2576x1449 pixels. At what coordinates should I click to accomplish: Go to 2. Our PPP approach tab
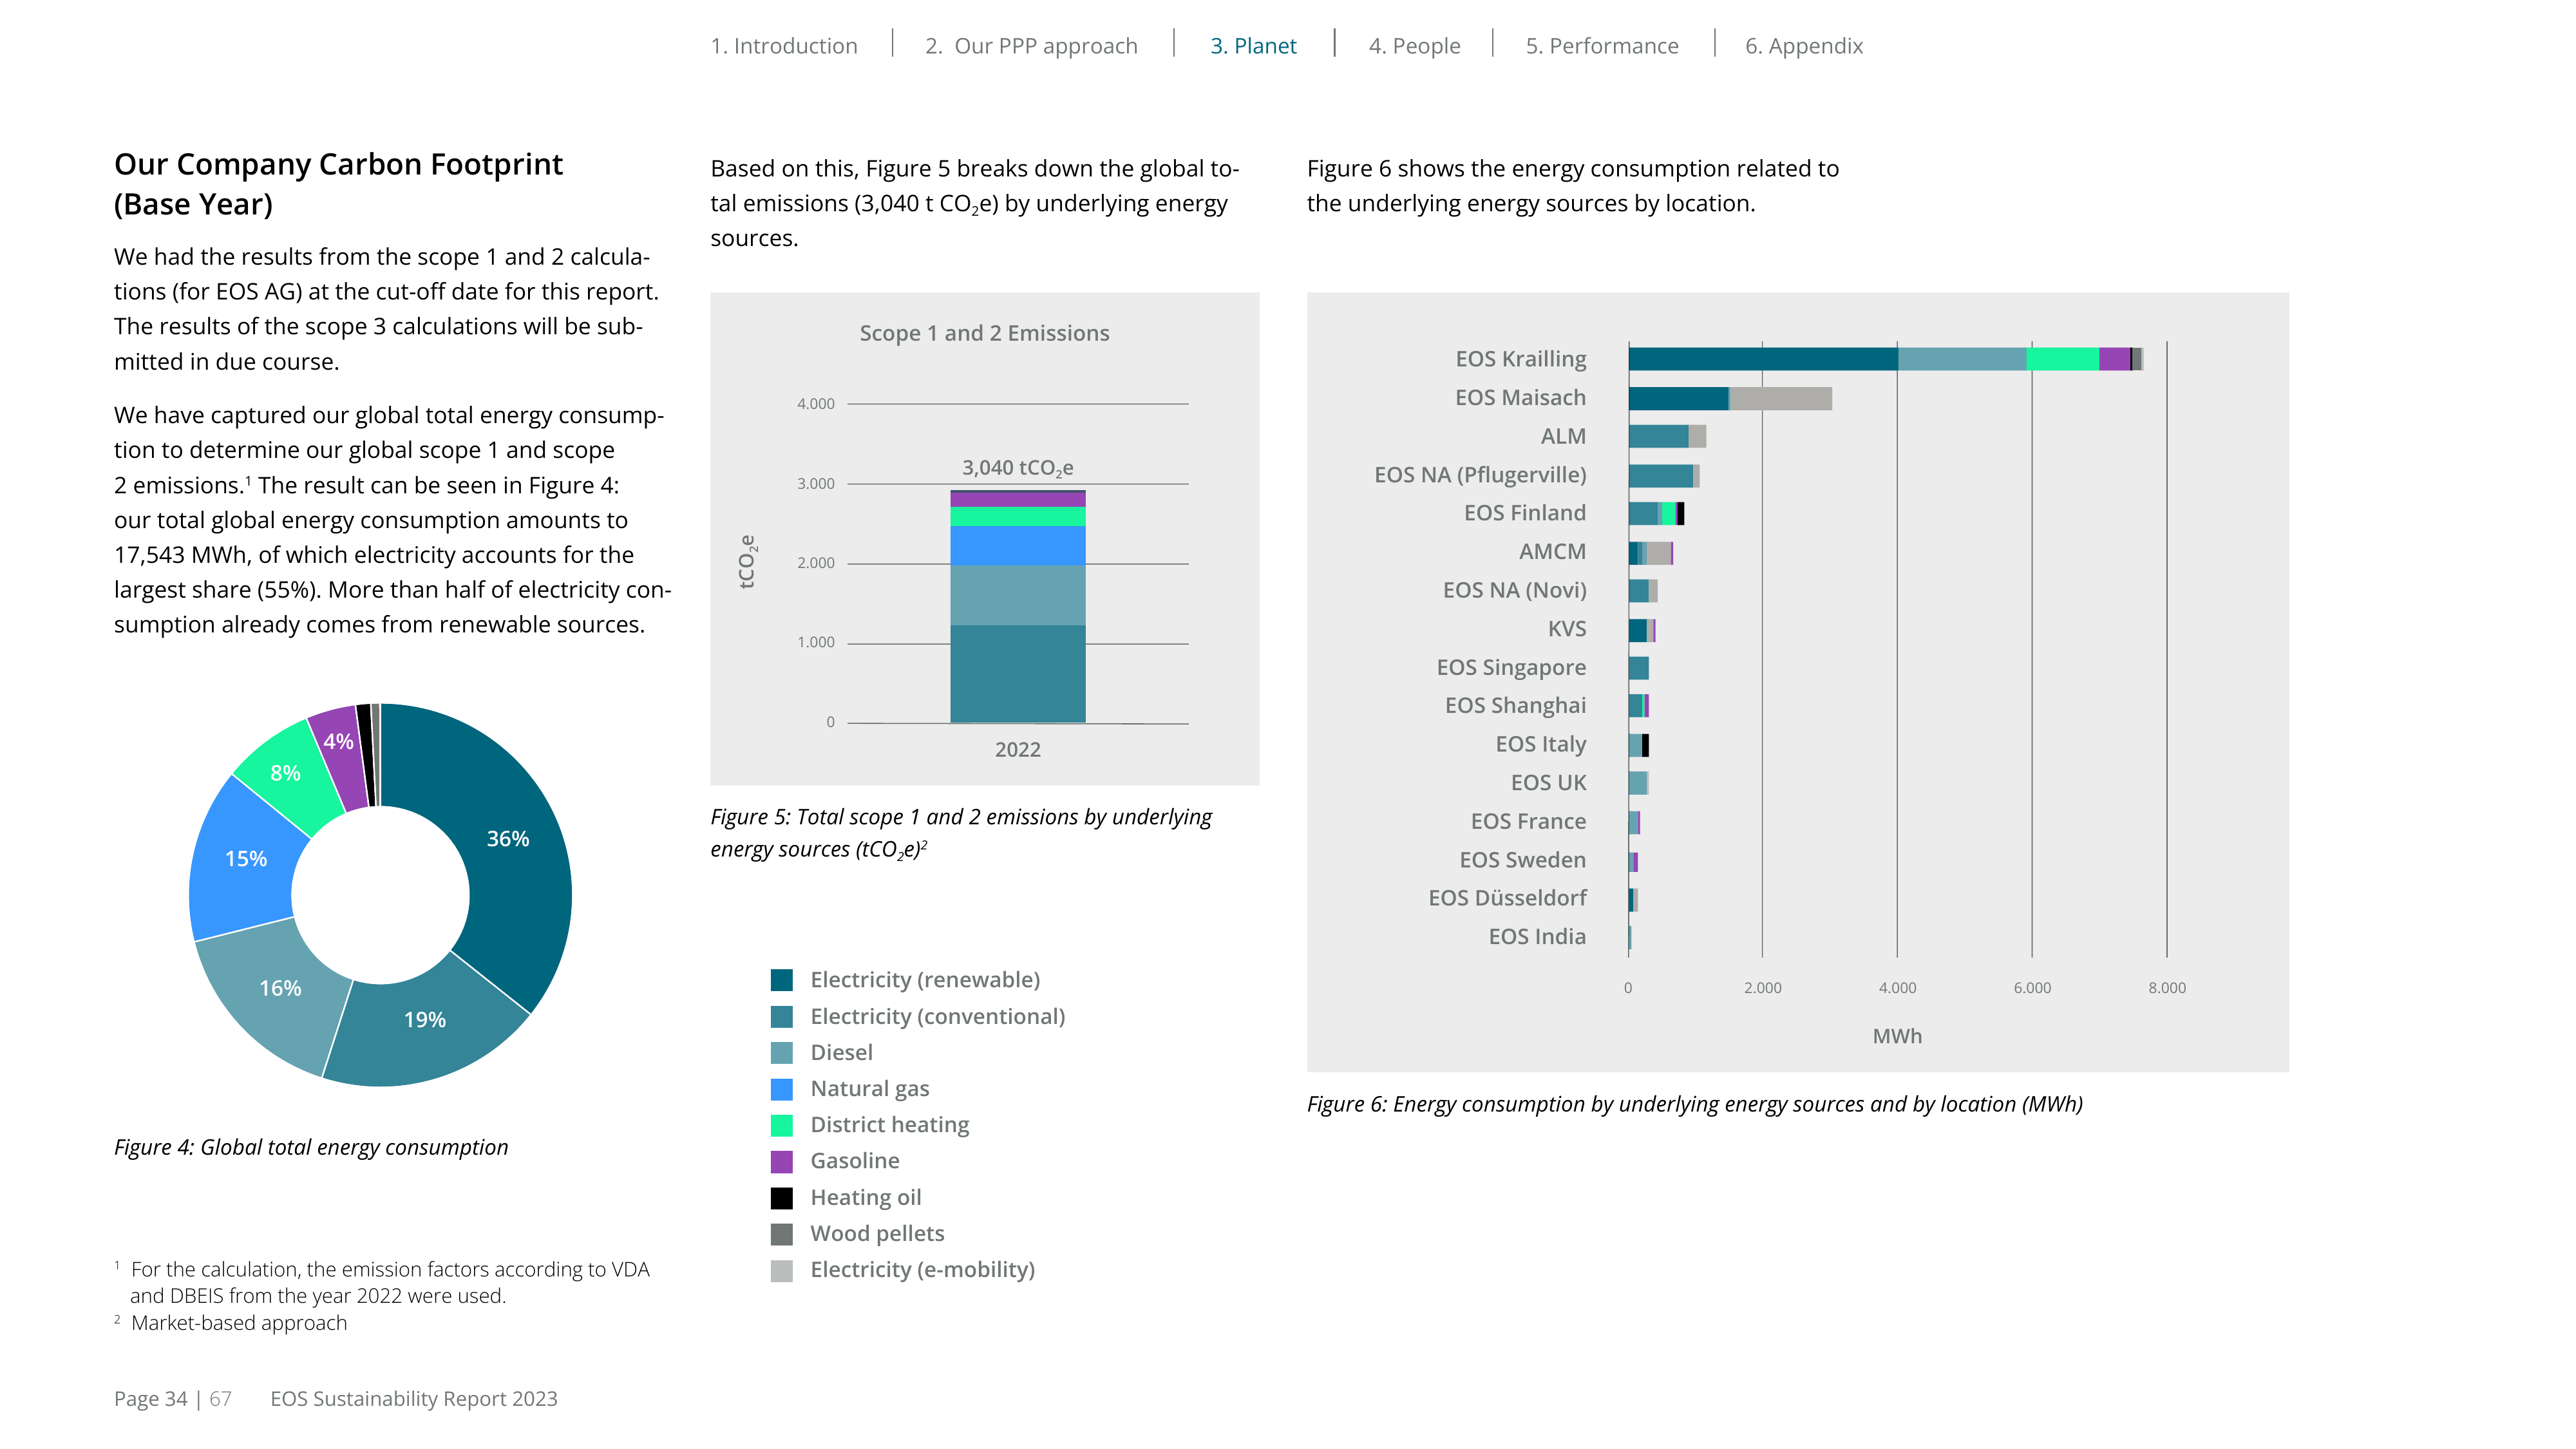[x=1031, y=46]
